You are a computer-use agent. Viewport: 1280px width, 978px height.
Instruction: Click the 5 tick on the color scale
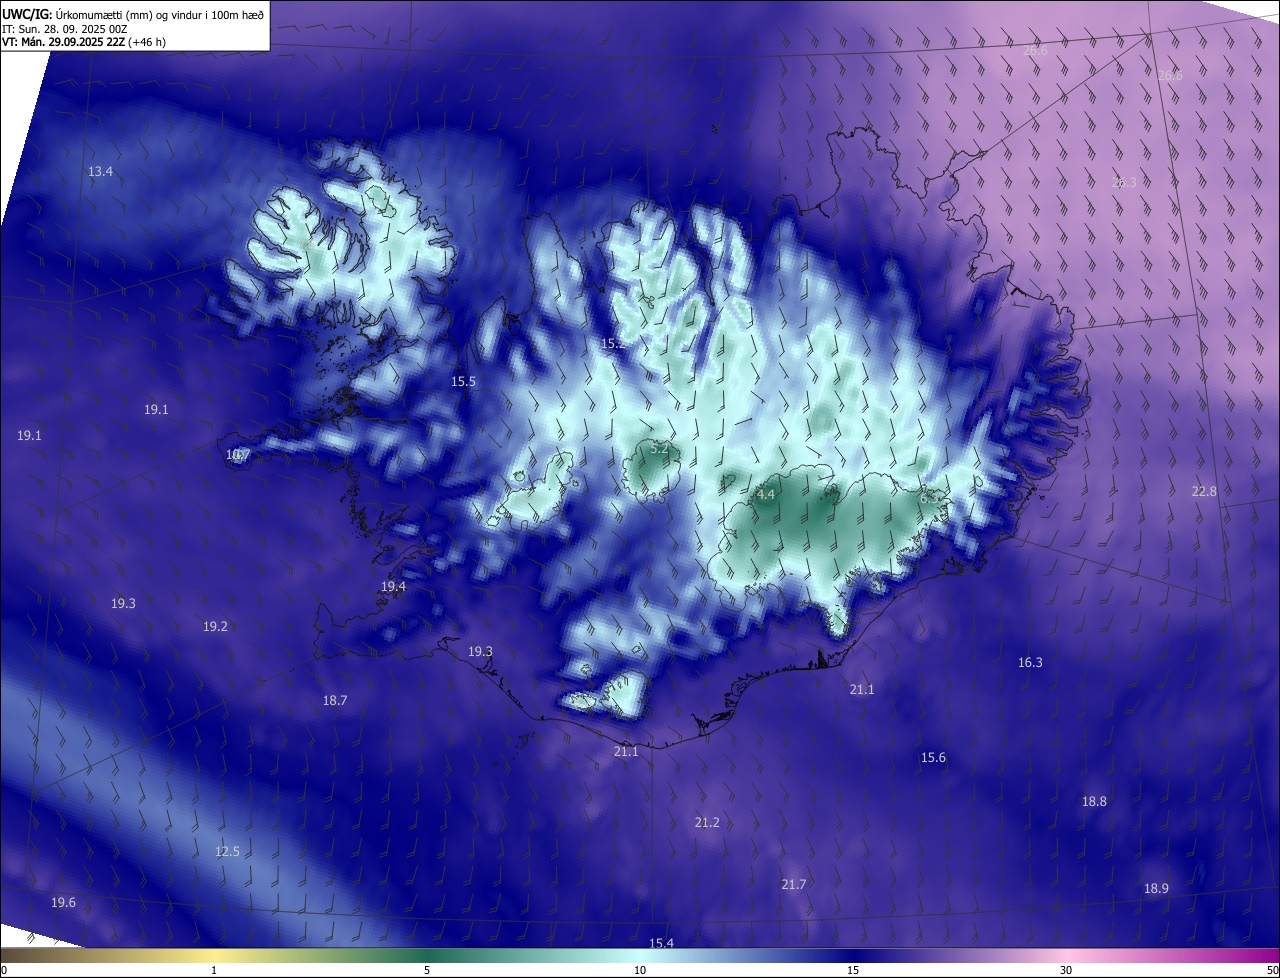[427, 970]
